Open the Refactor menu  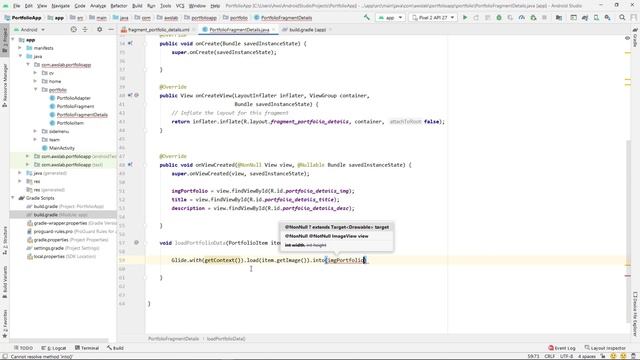119,6
